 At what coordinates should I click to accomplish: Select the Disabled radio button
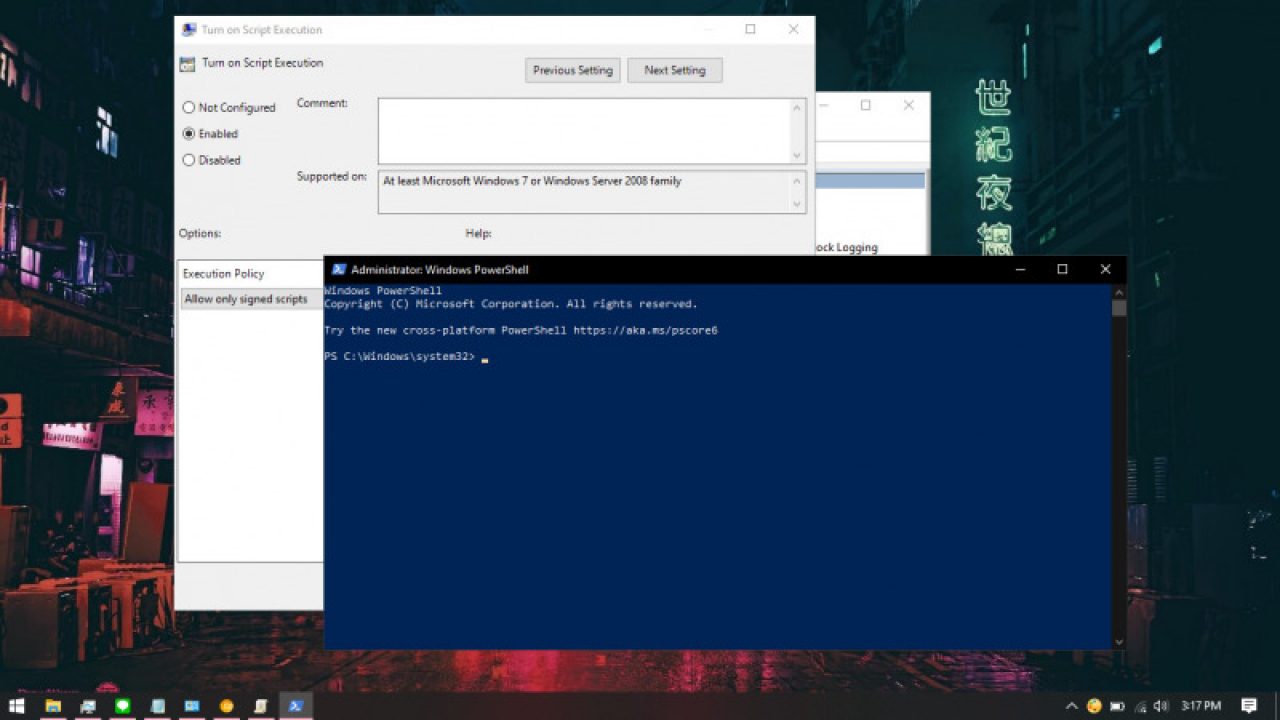[x=189, y=159]
